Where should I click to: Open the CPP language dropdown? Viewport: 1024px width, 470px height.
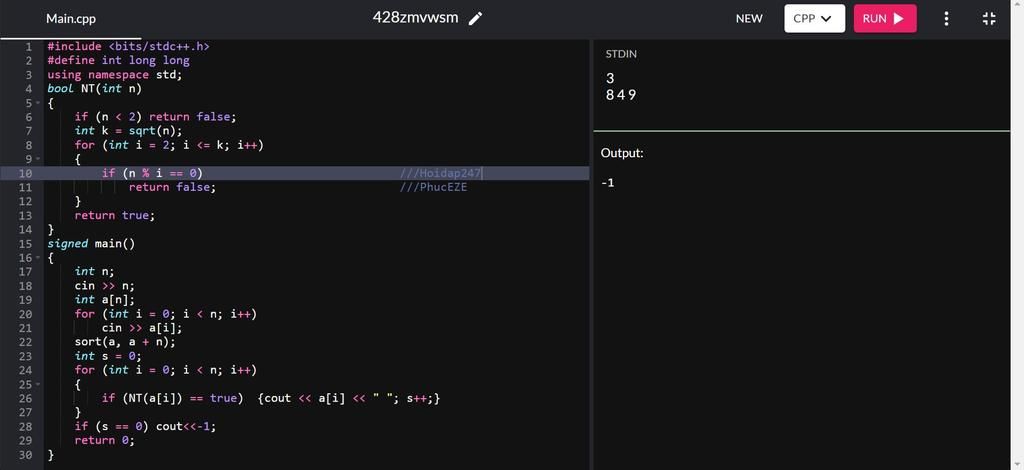[x=814, y=18]
